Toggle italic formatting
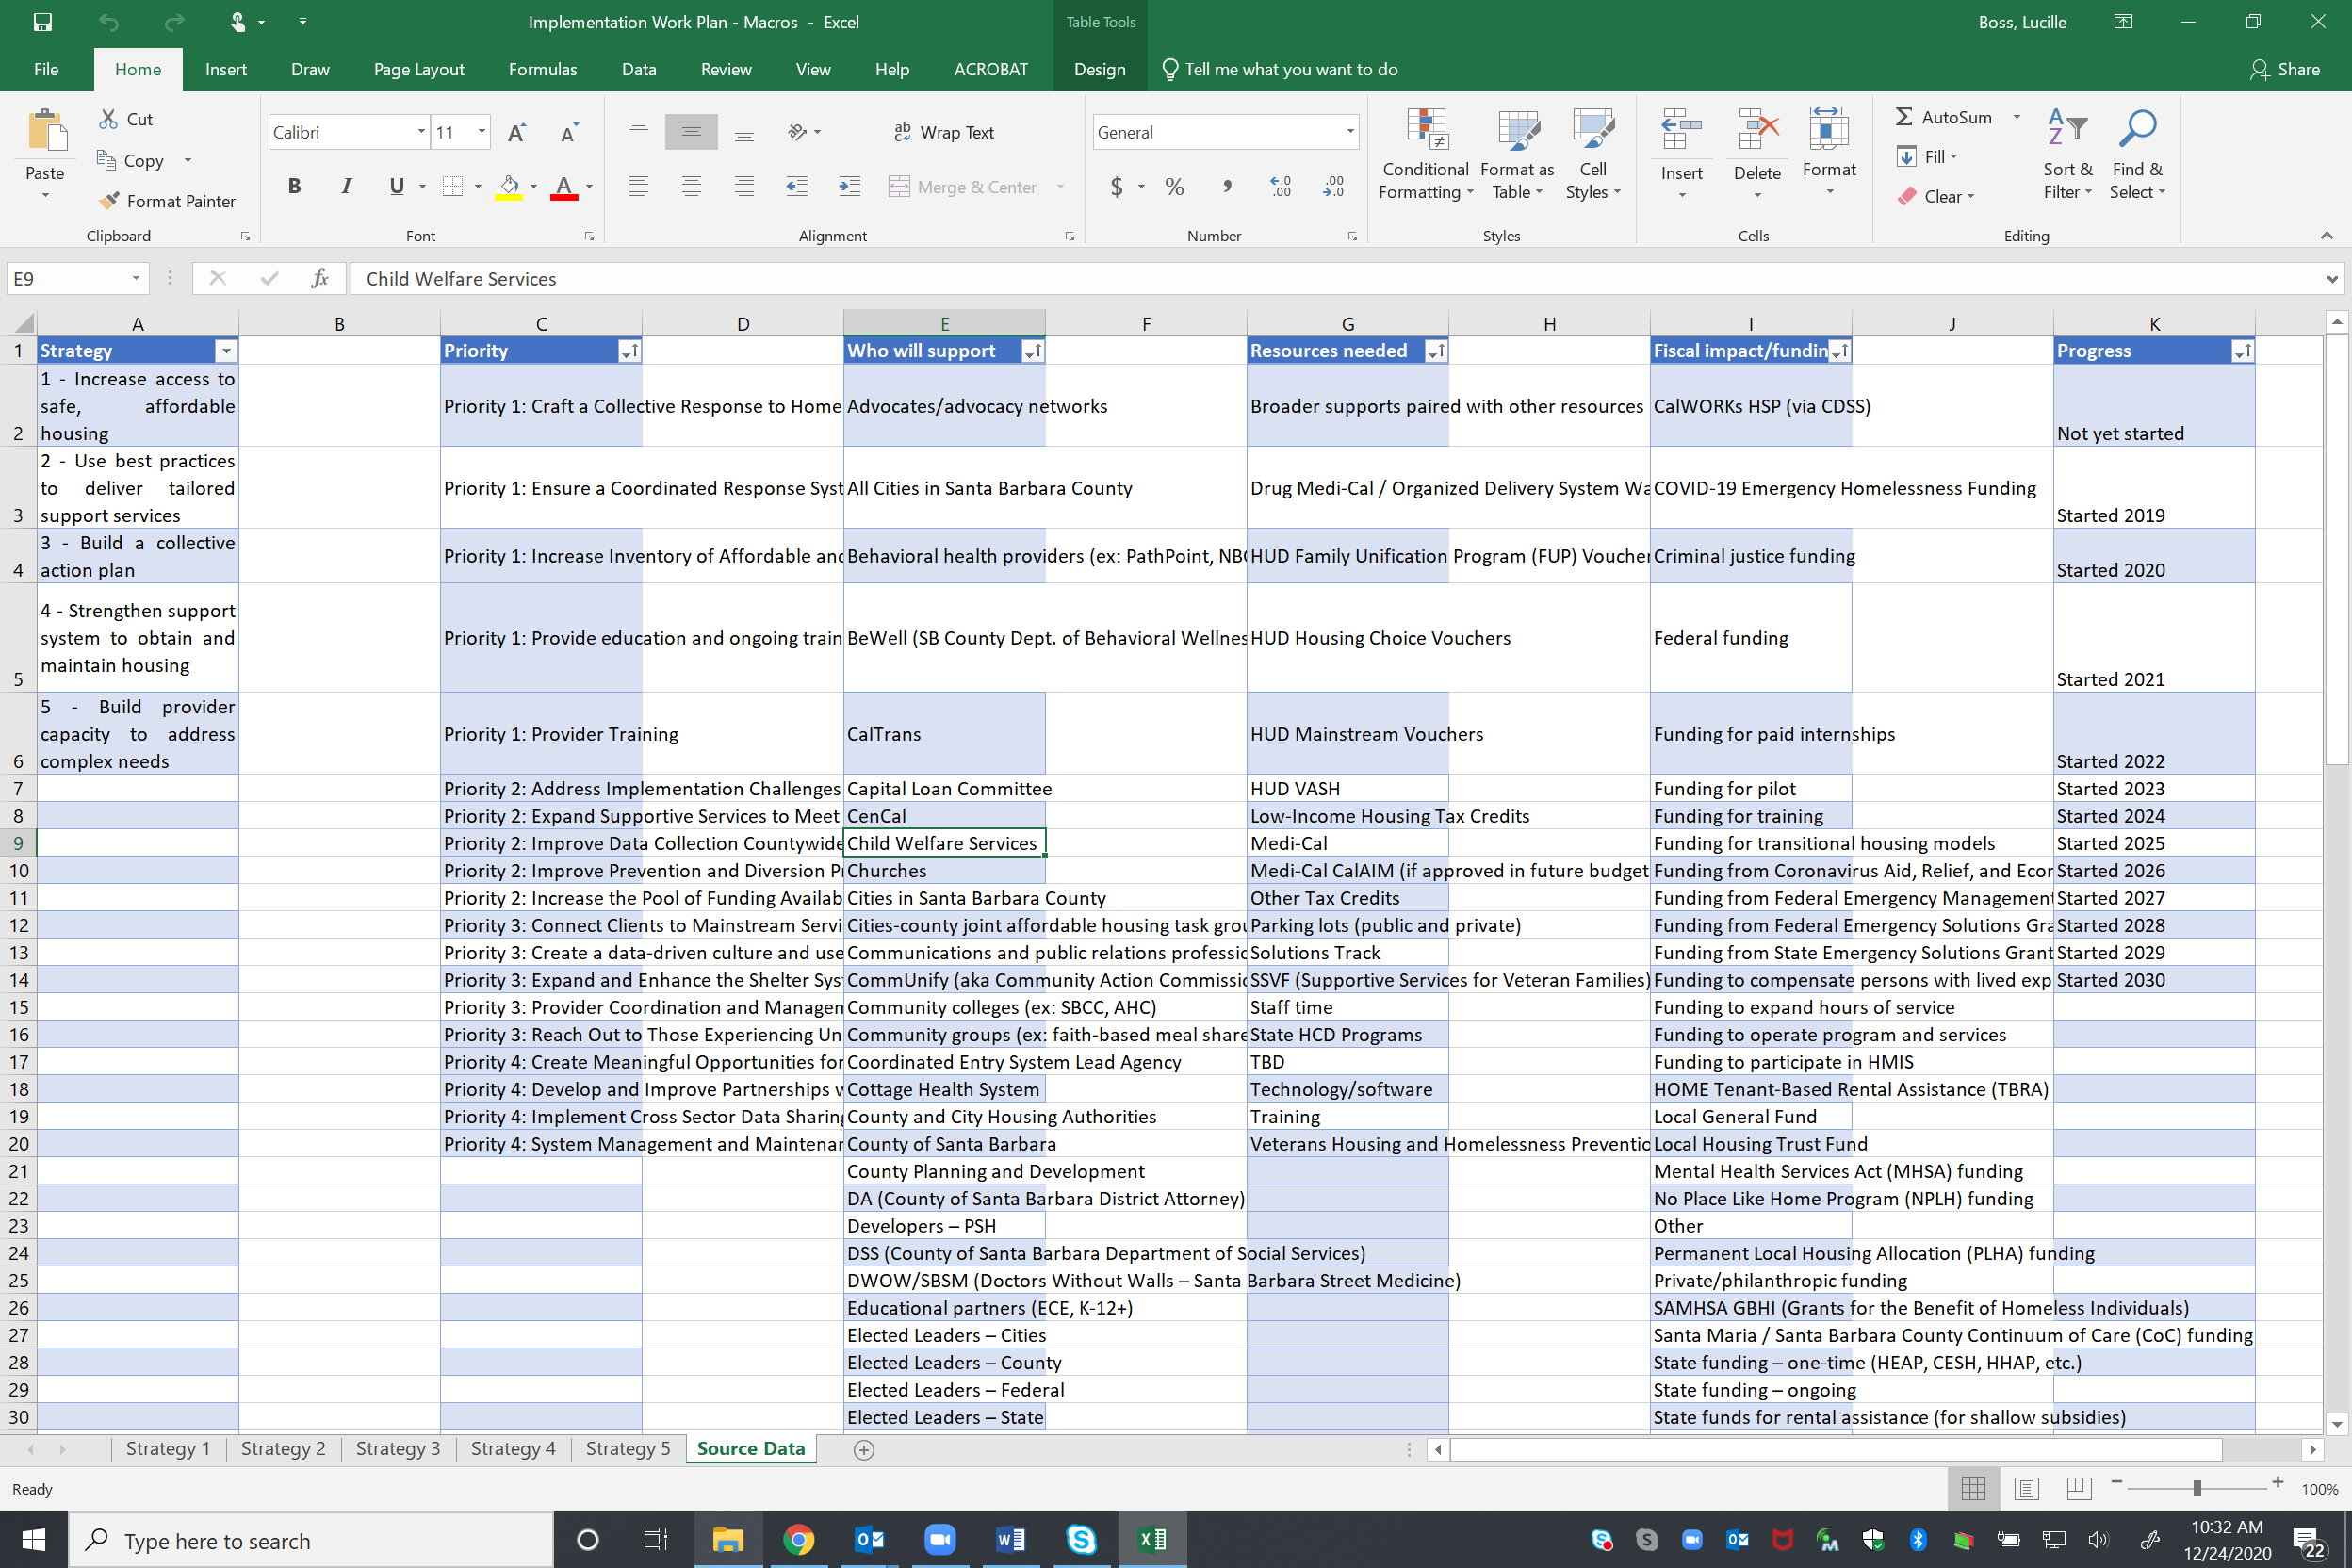 (x=346, y=186)
